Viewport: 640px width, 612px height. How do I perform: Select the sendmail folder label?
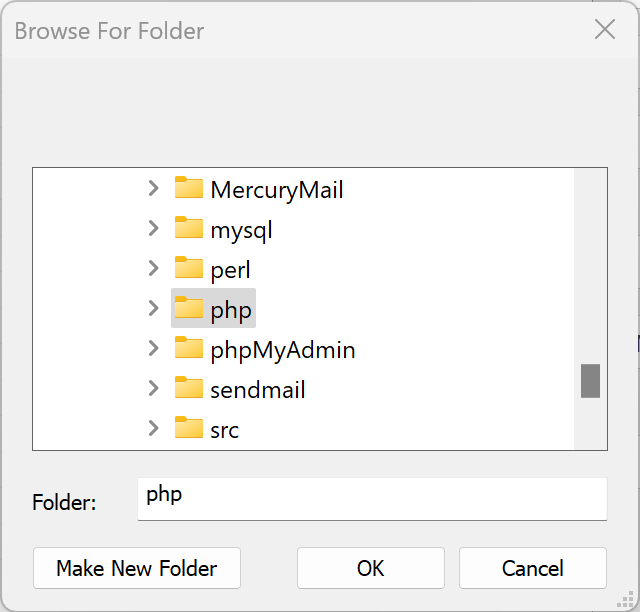[x=258, y=389]
